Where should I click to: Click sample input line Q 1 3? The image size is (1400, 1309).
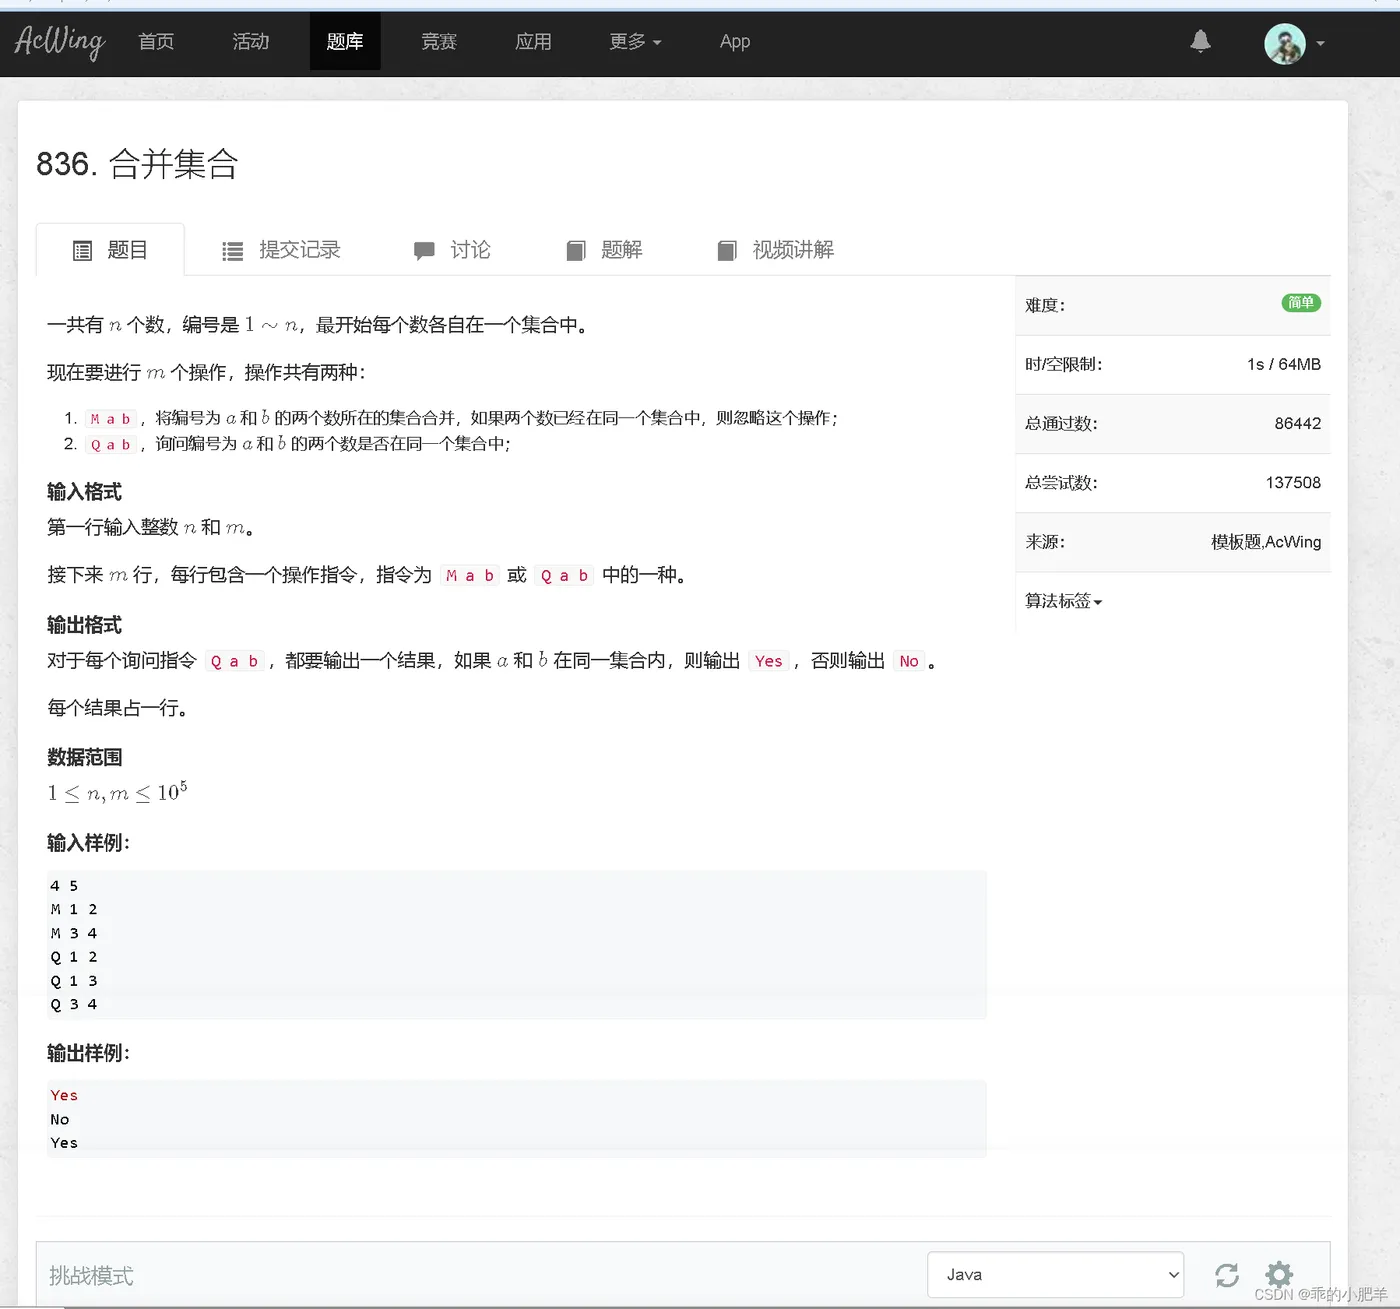[x=74, y=981]
